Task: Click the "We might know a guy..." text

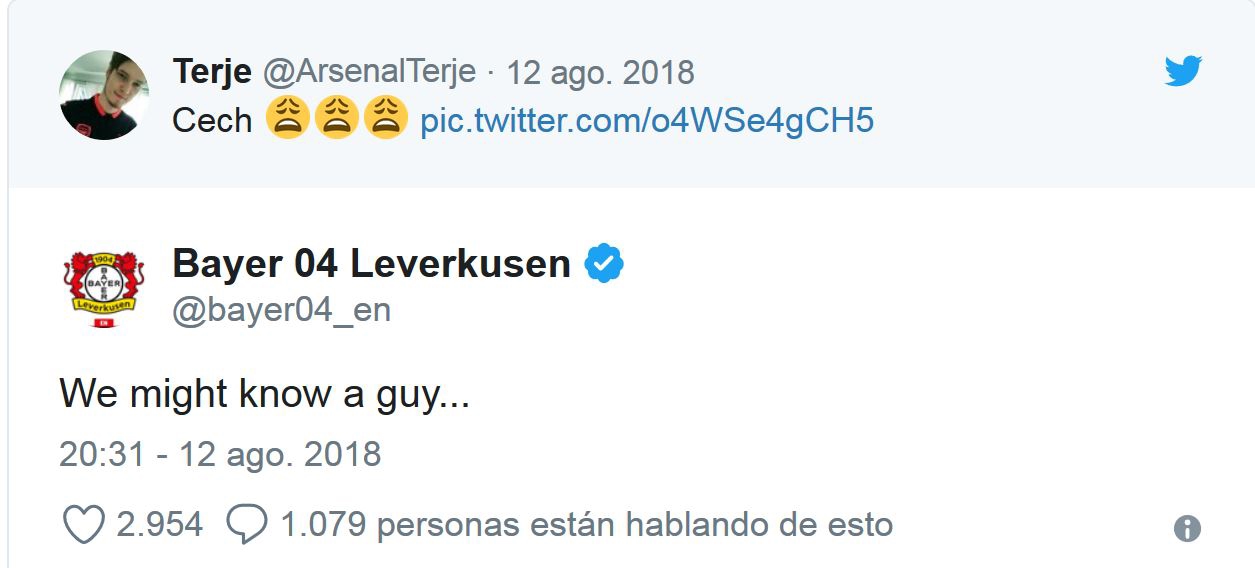Action: click(x=264, y=394)
